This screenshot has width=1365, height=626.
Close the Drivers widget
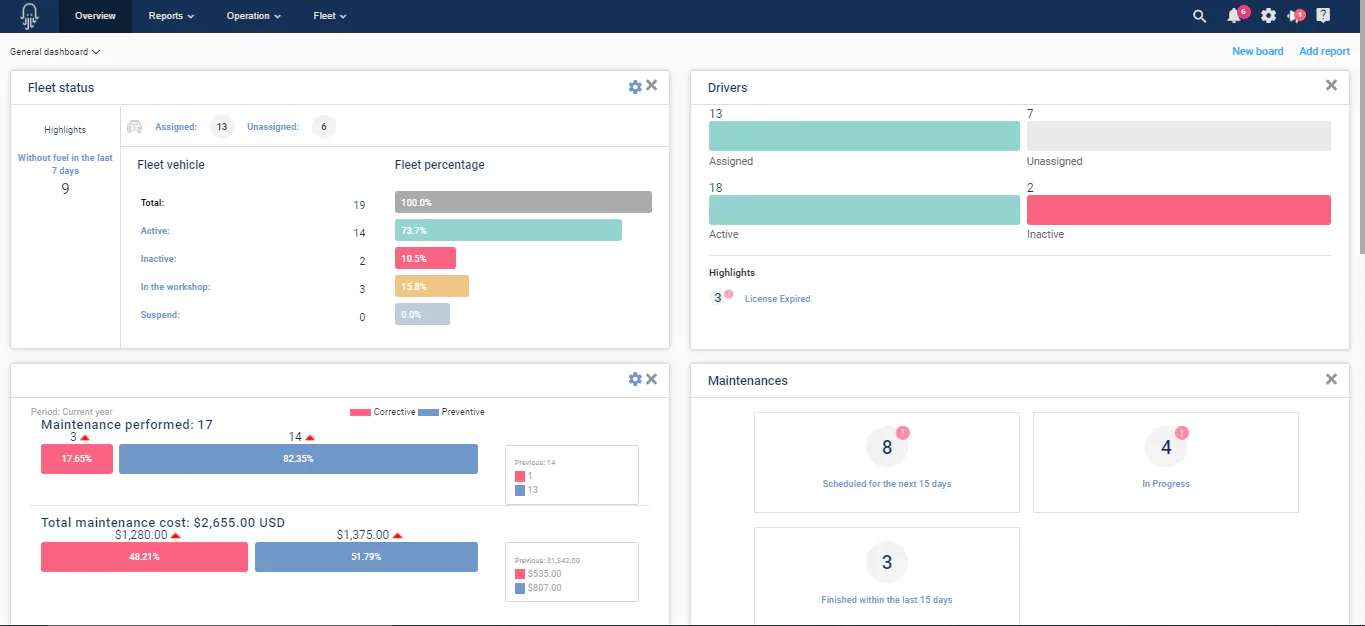click(1331, 86)
